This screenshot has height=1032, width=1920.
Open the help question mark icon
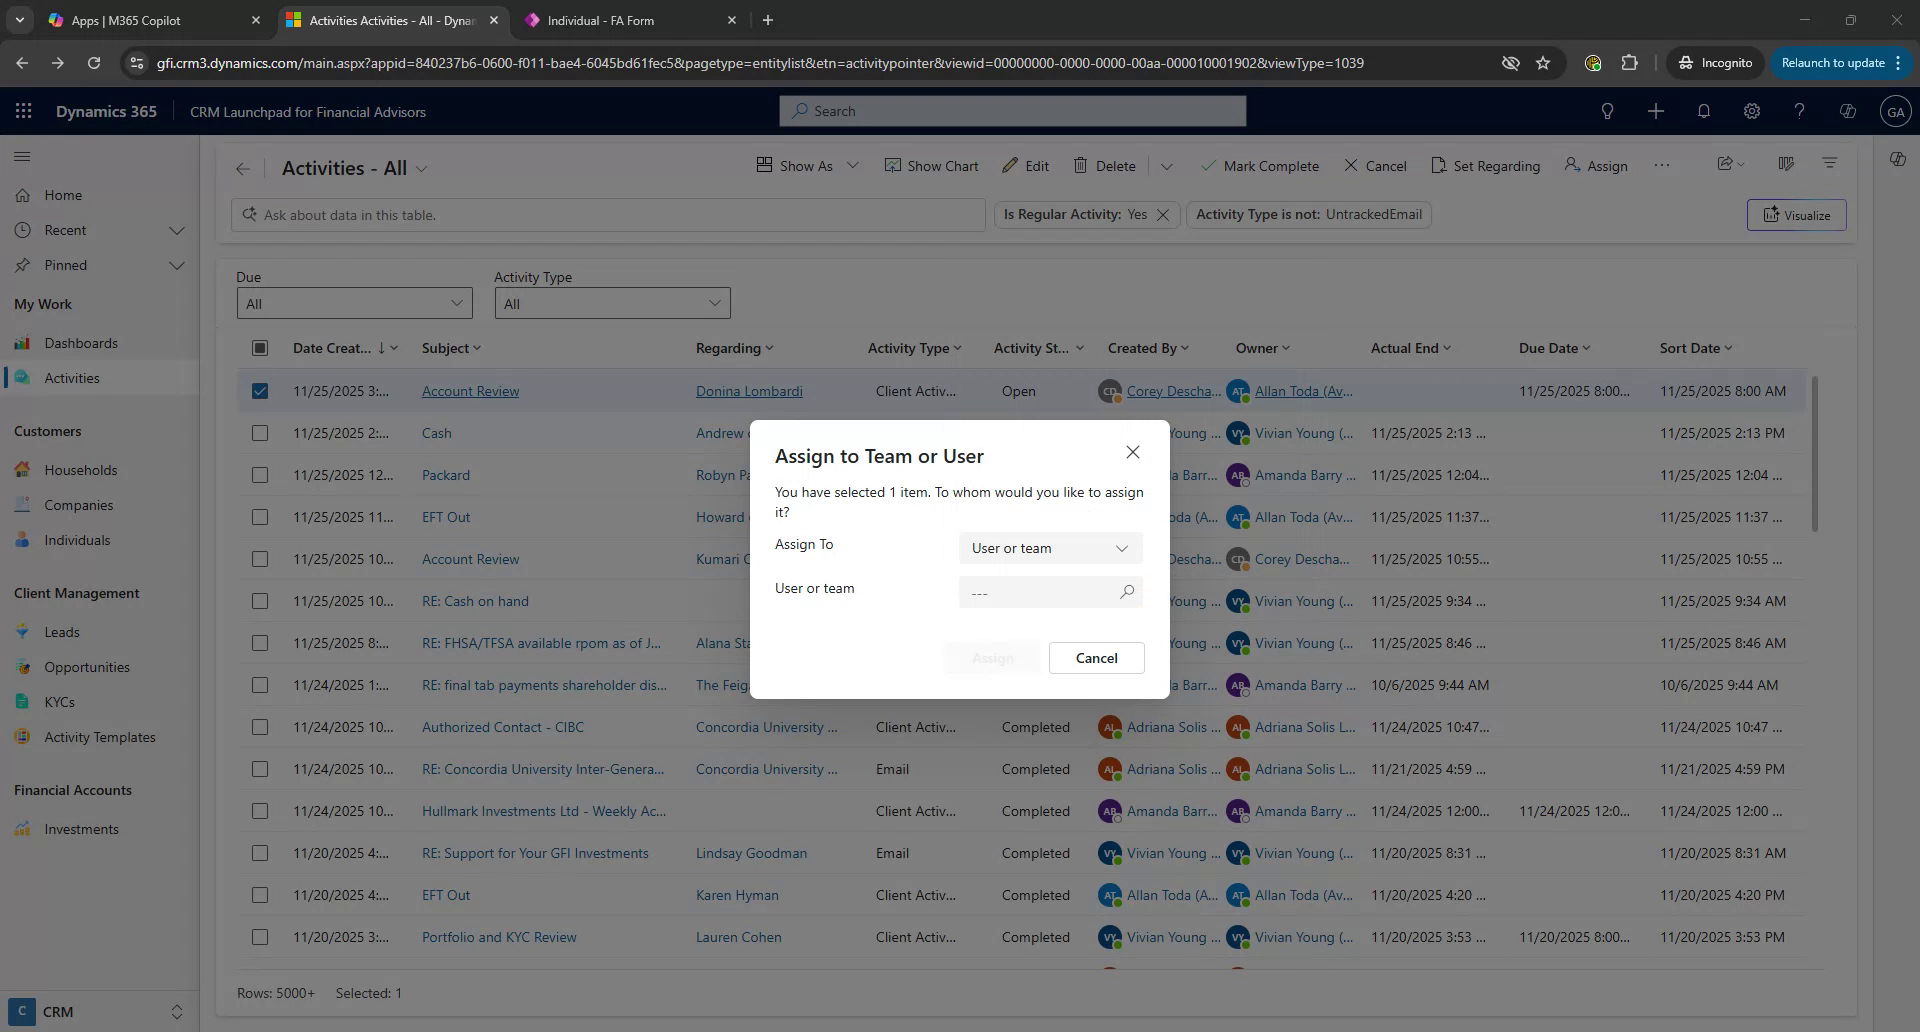coord(1799,111)
